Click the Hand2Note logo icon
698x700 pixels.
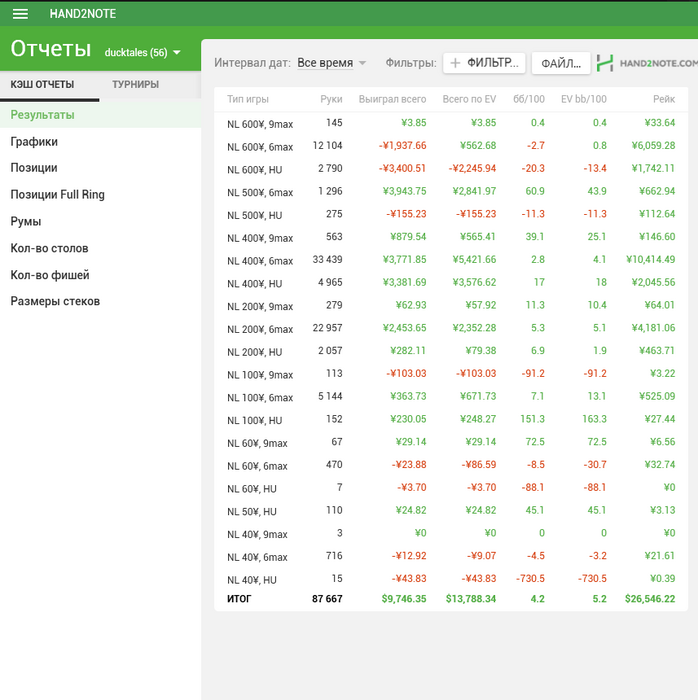click(x=604, y=63)
